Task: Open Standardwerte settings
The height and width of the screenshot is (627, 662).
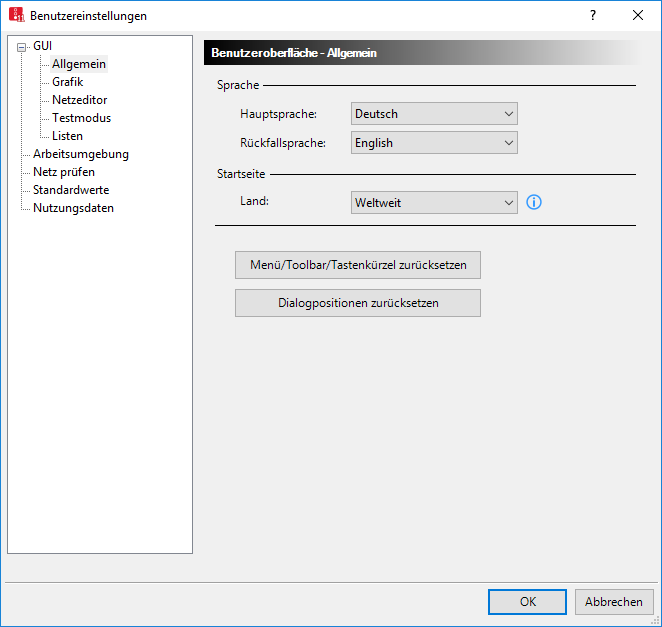Action: click(71, 190)
